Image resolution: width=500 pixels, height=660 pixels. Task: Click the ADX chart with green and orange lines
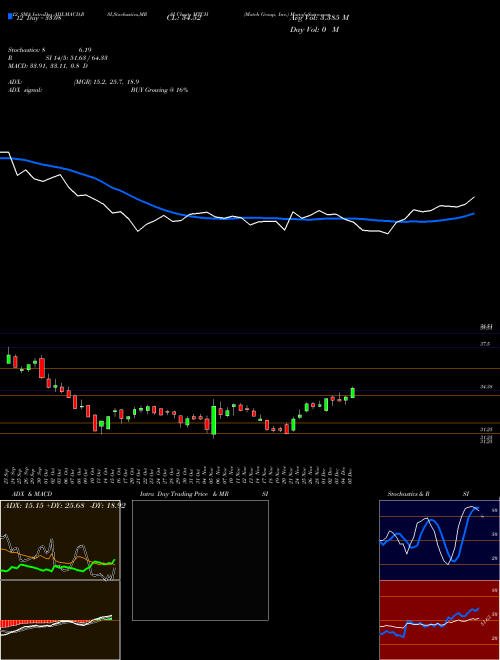pos(60,540)
